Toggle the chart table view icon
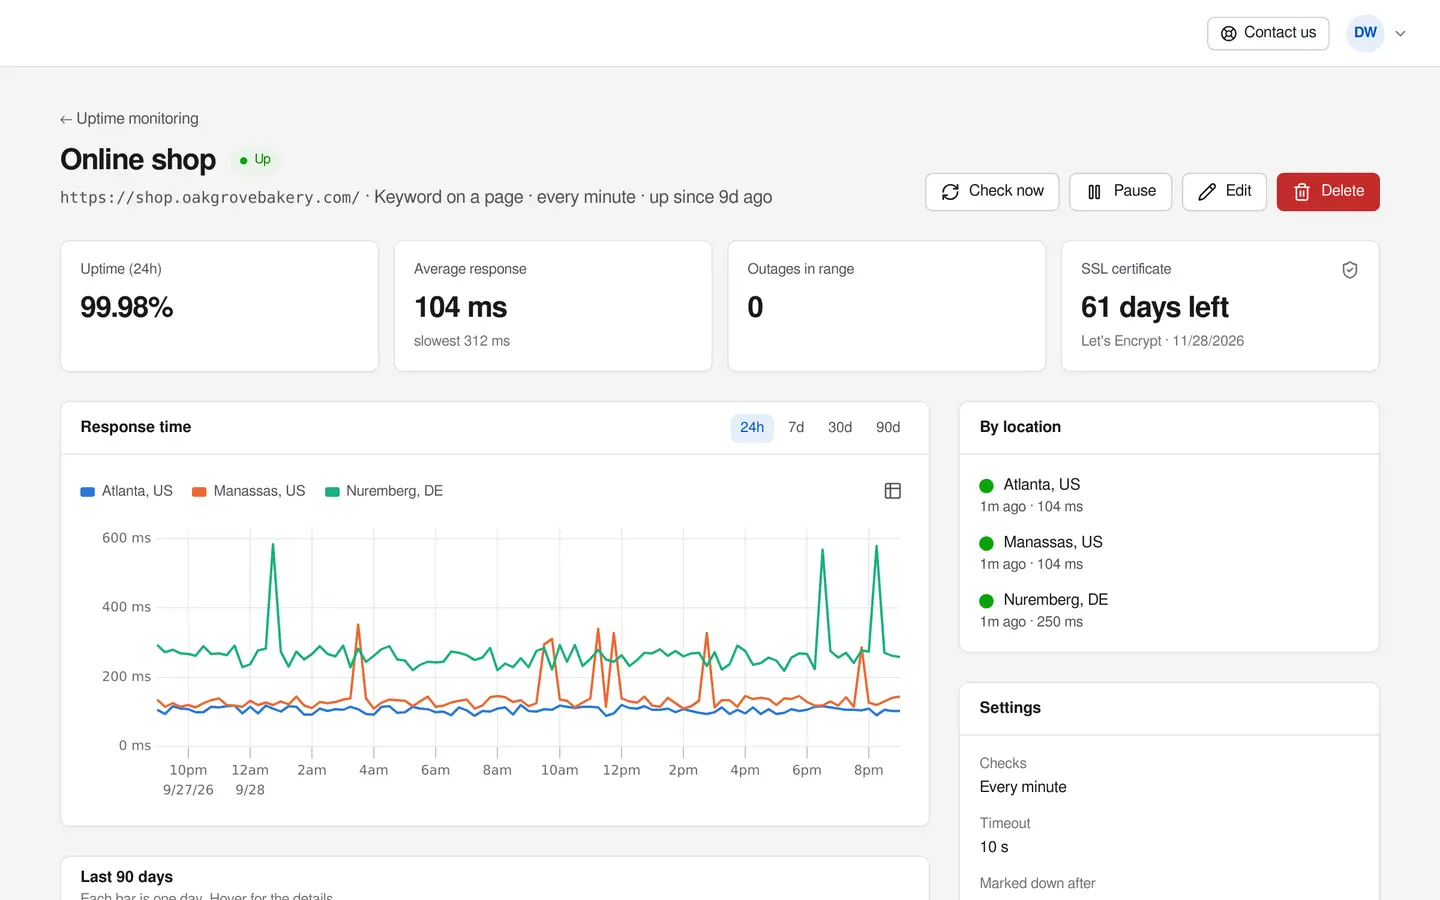1440x900 pixels. click(x=893, y=491)
